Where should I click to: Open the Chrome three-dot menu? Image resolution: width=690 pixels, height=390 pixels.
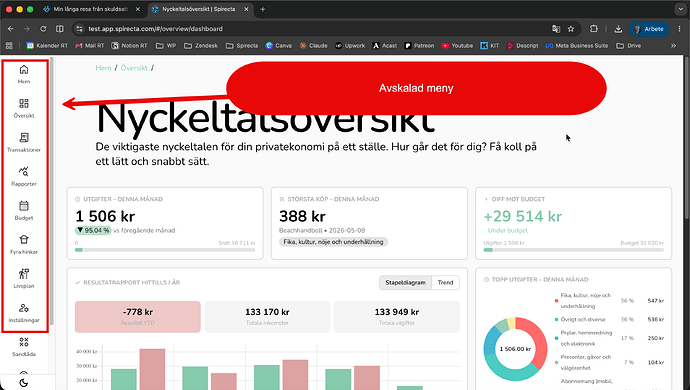tap(679, 29)
